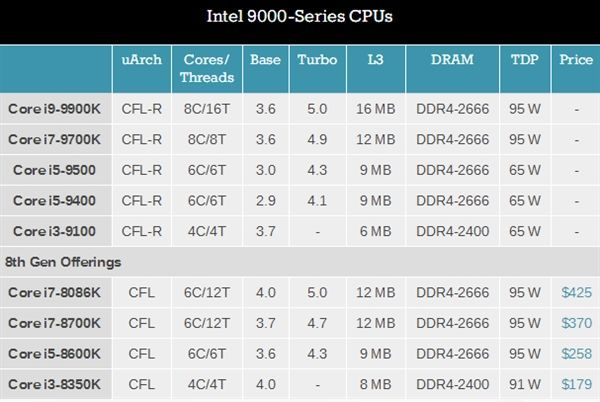Screen dimensions: 600x402
Task: Select the $179 price link
Action: tap(577, 384)
